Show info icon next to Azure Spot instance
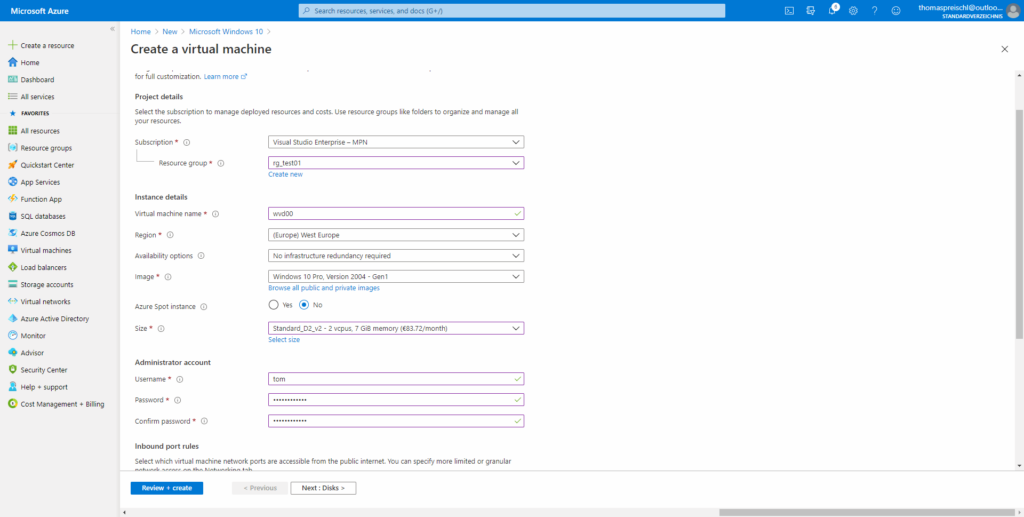1024x517 pixels. click(x=204, y=307)
